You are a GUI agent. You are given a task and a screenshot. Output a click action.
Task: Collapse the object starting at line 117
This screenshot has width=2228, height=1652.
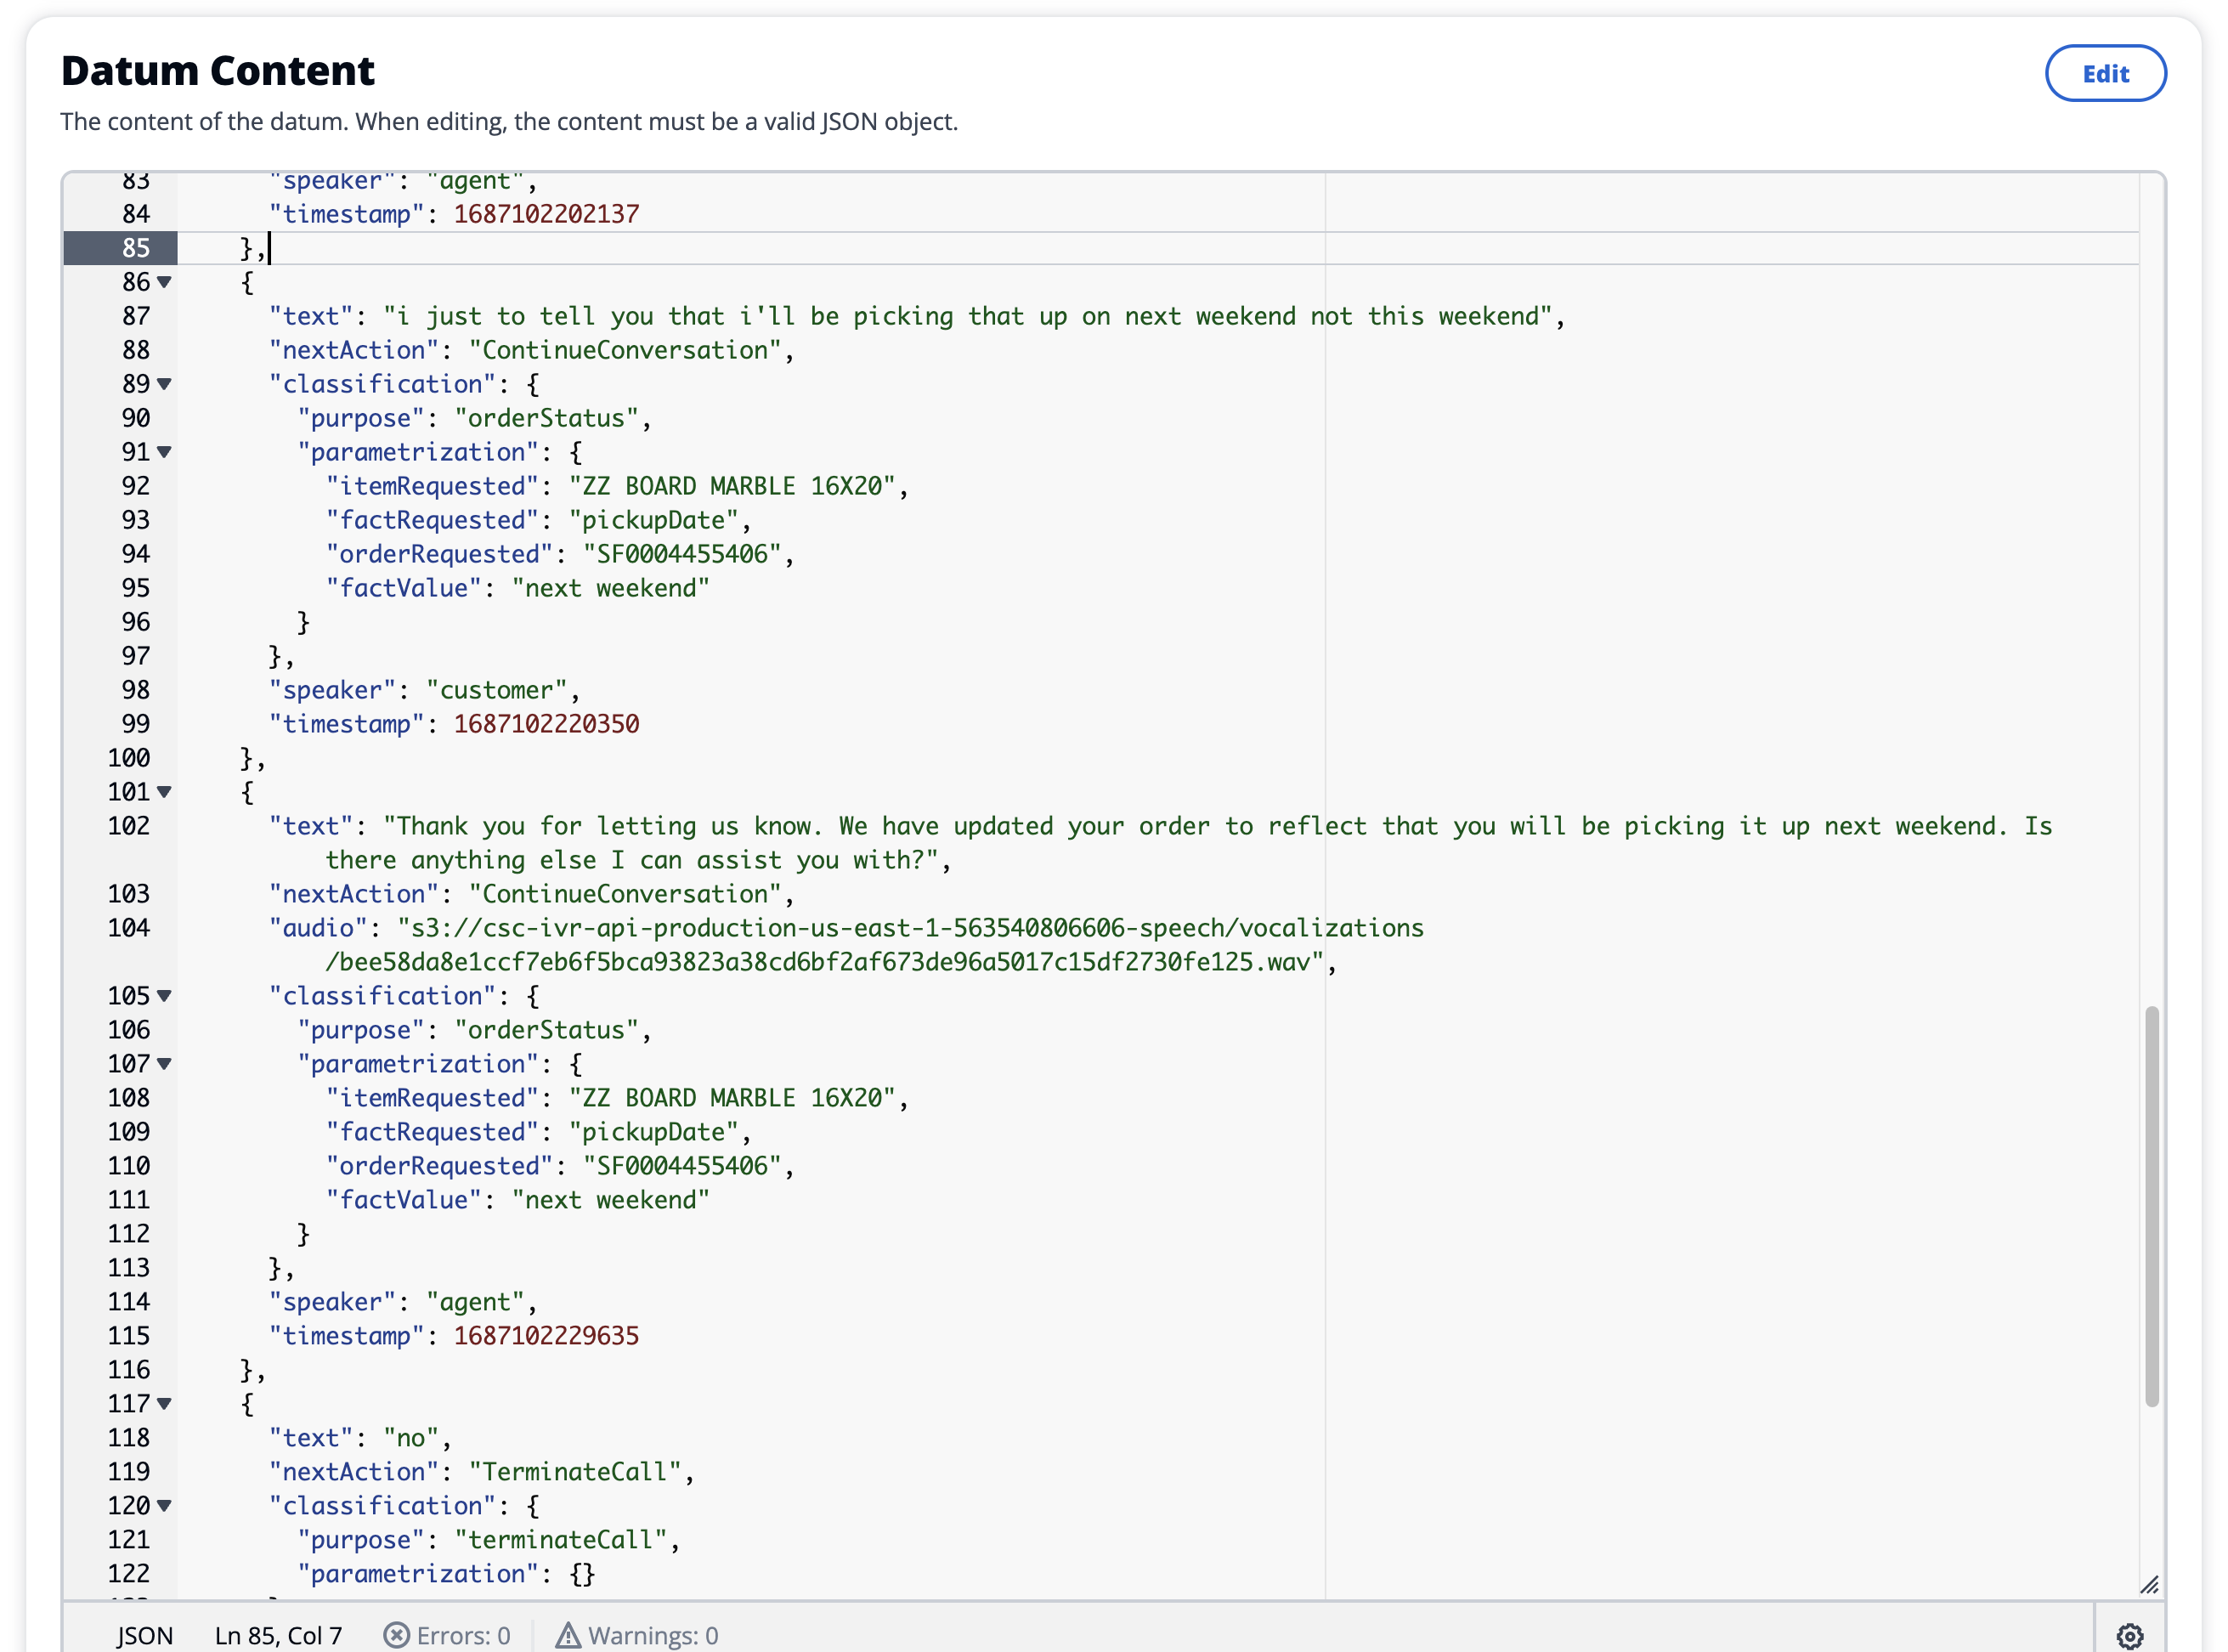coord(164,1404)
